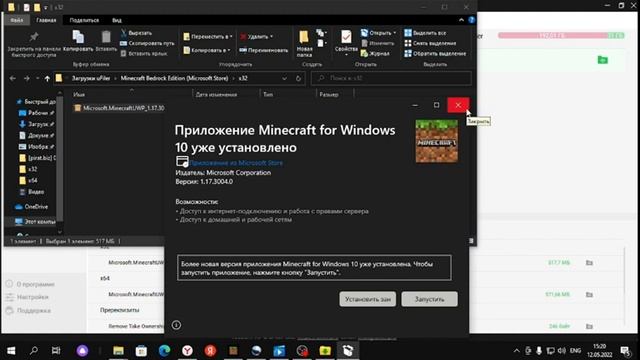Create a folder with Новая папка
Image resolution: width=640 pixels, height=360 pixels.
[304, 43]
